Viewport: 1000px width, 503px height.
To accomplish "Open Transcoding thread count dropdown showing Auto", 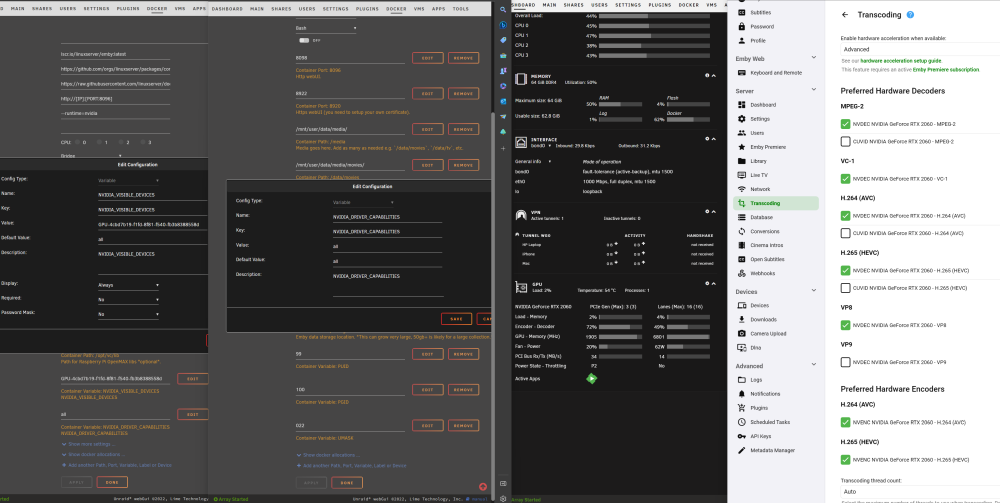I will (x=920, y=492).
